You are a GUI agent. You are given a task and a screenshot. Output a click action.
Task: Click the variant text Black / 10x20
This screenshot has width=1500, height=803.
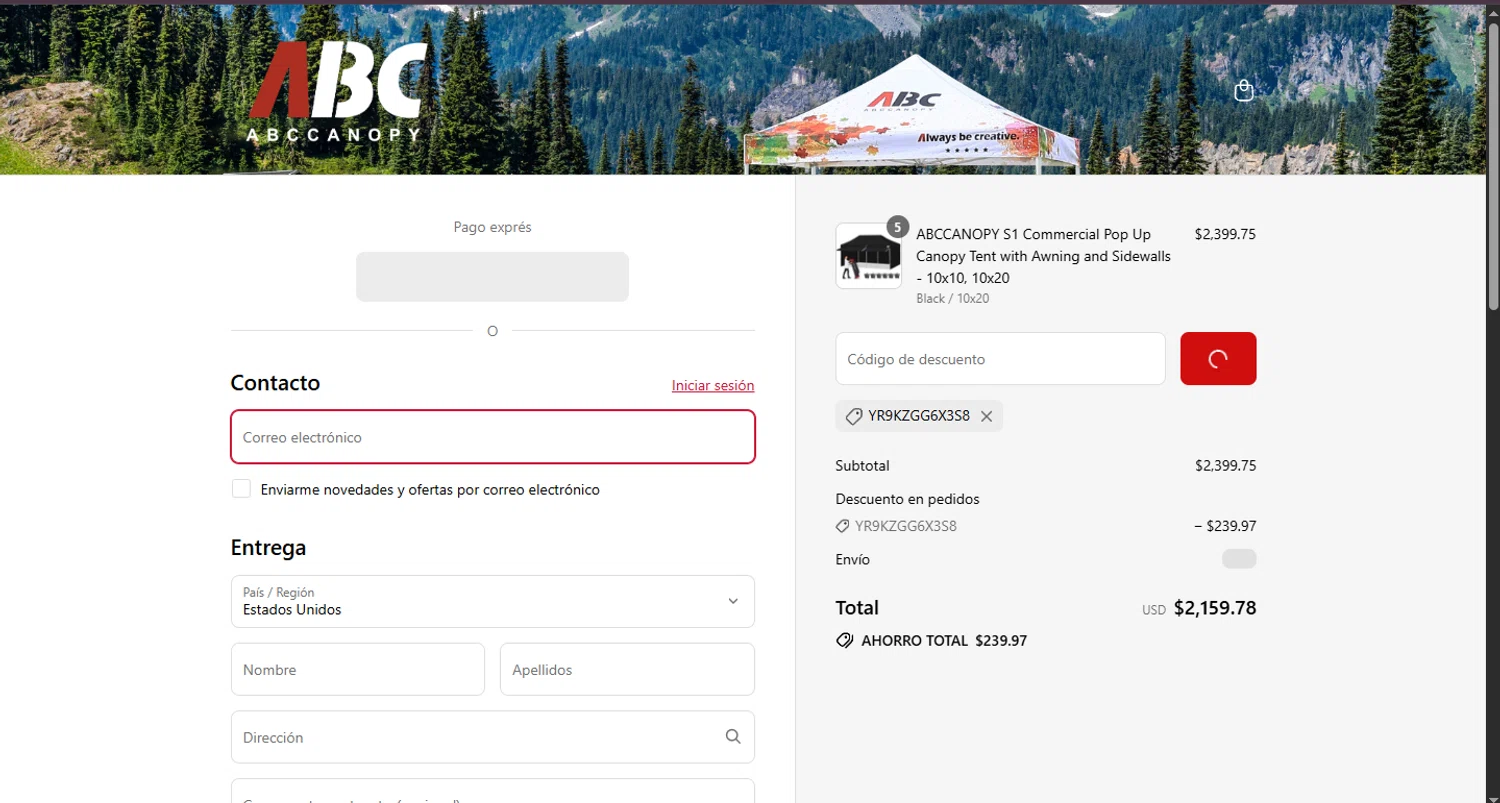(952, 299)
